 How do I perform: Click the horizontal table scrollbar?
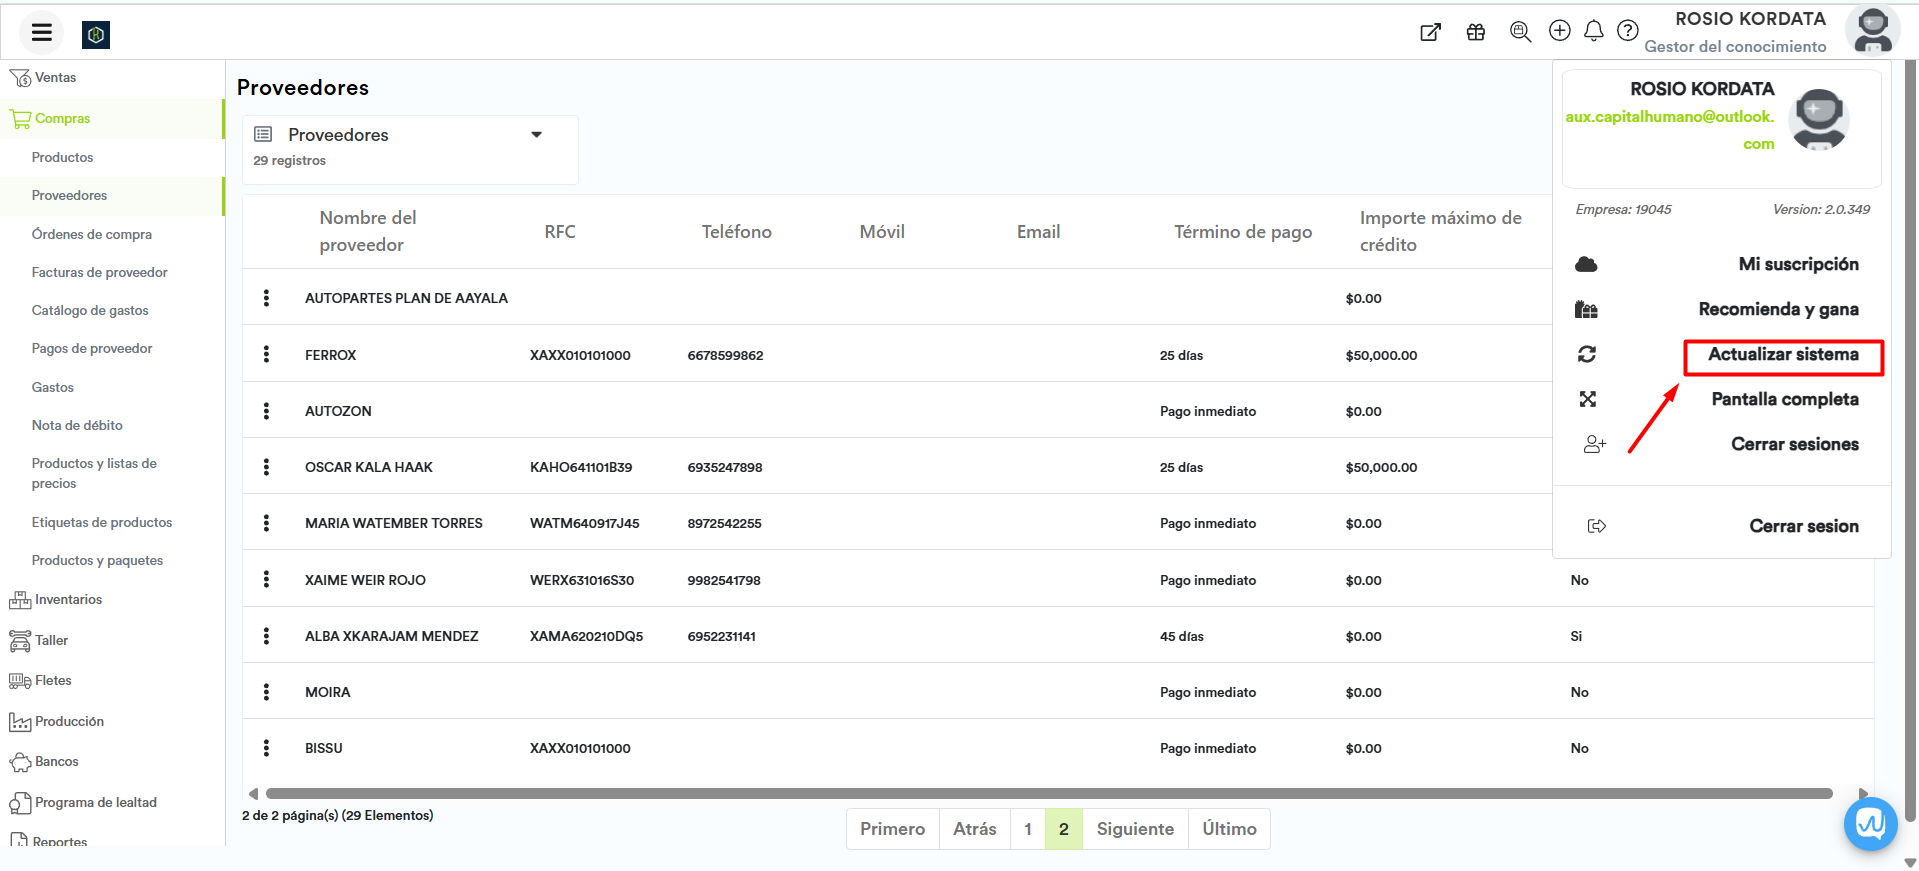click(1048, 794)
